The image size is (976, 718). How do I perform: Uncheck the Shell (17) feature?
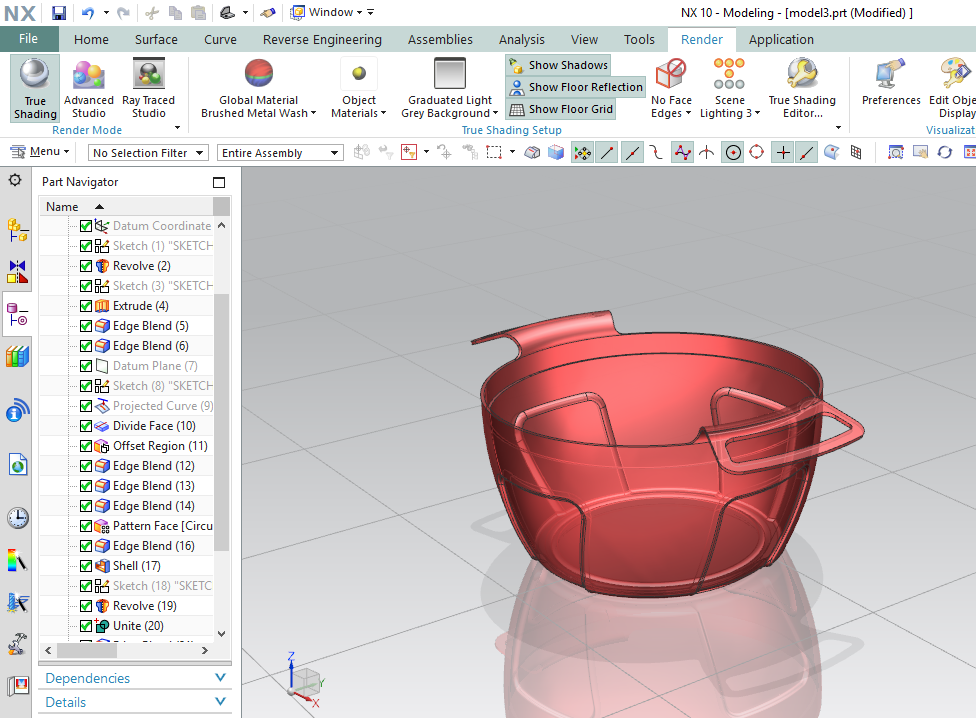[x=85, y=565]
